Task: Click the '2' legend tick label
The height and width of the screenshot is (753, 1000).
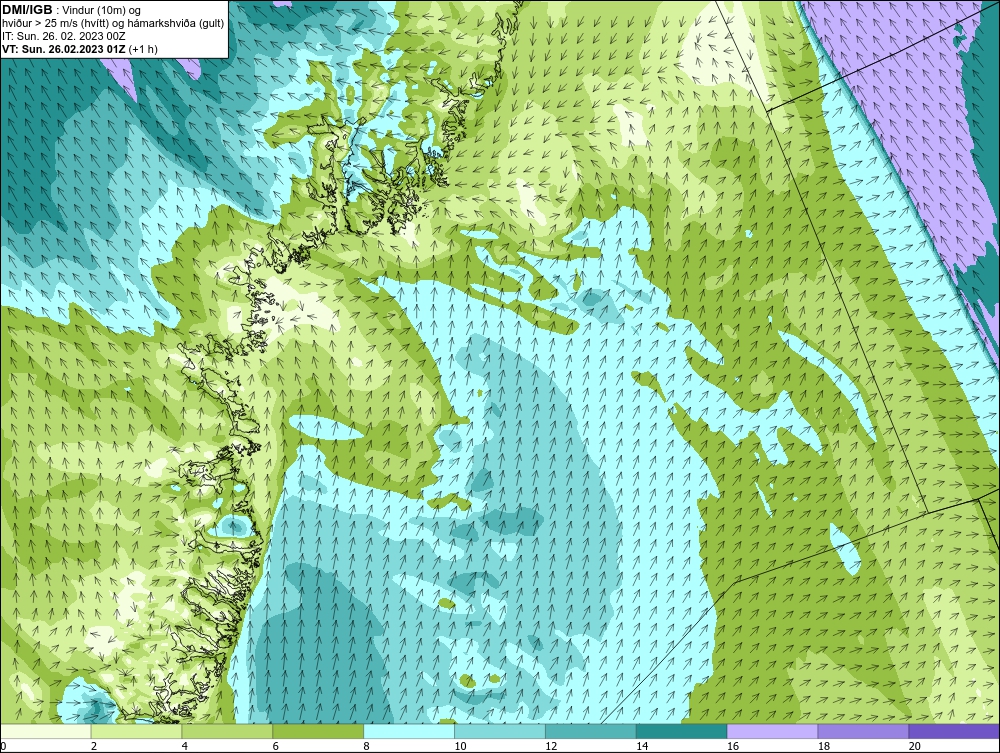Action: tap(94, 746)
